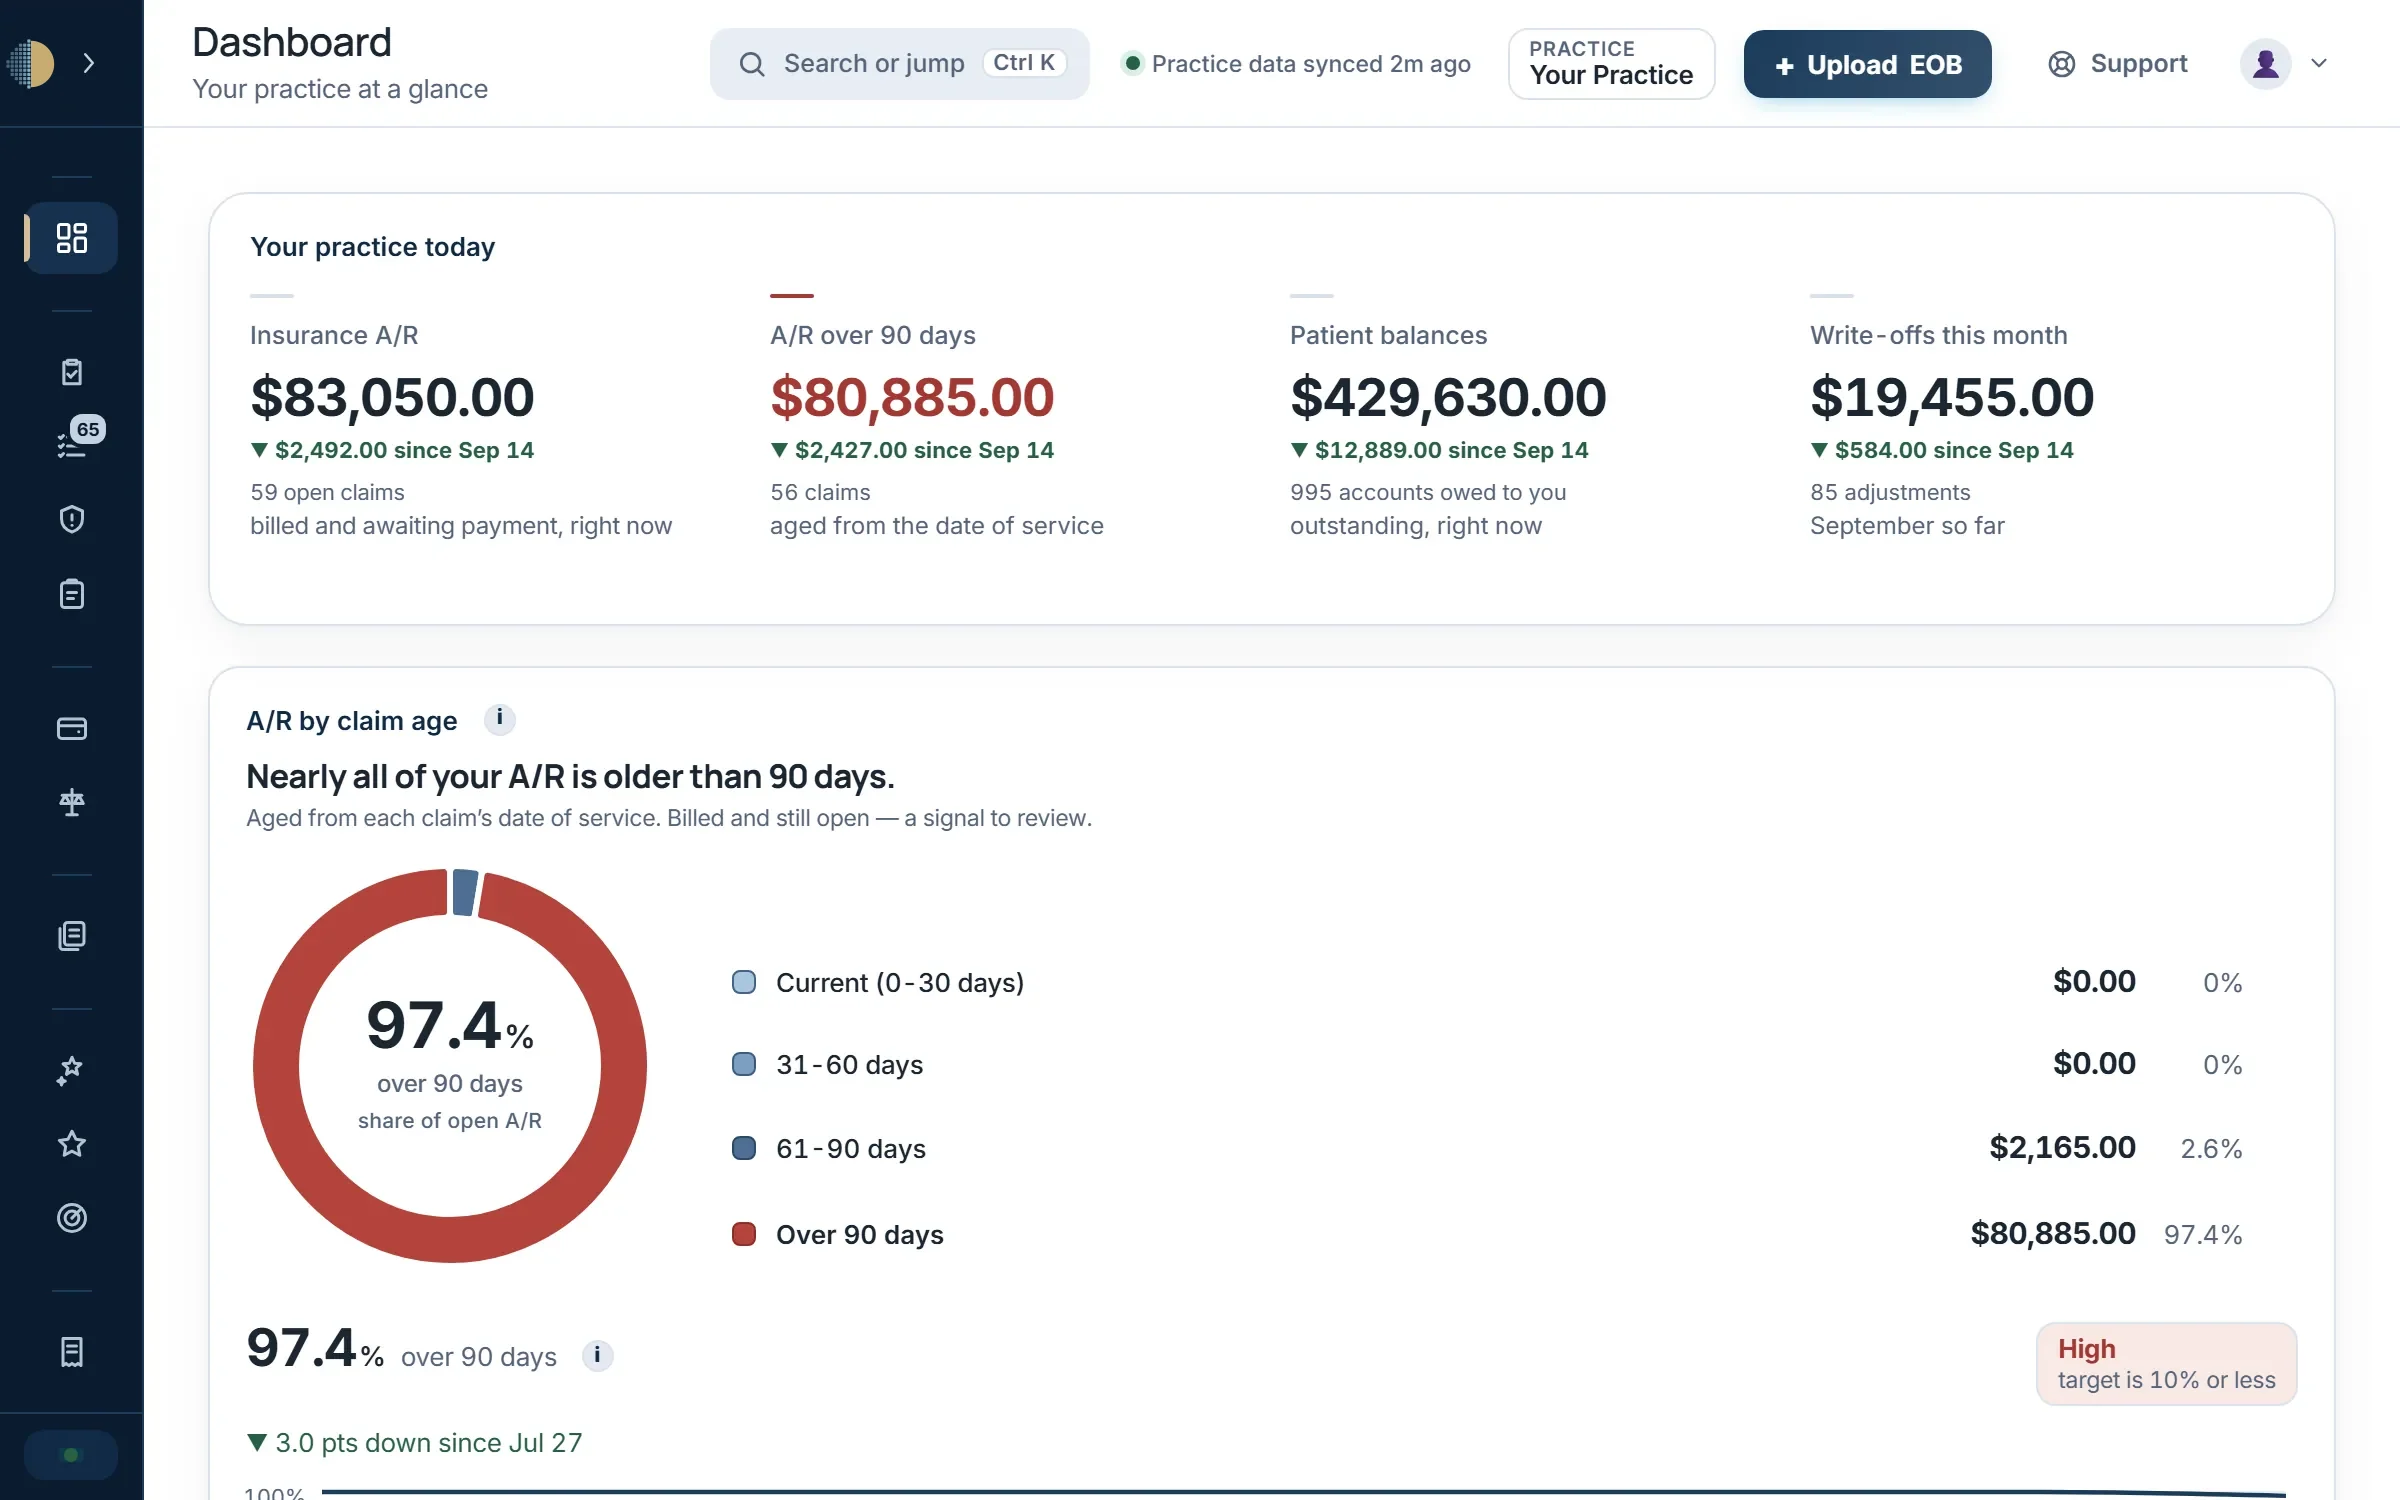Click the Write-offs $19,455.00 value
The height and width of the screenshot is (1500, 2400).
click(x=1952, y=397)
